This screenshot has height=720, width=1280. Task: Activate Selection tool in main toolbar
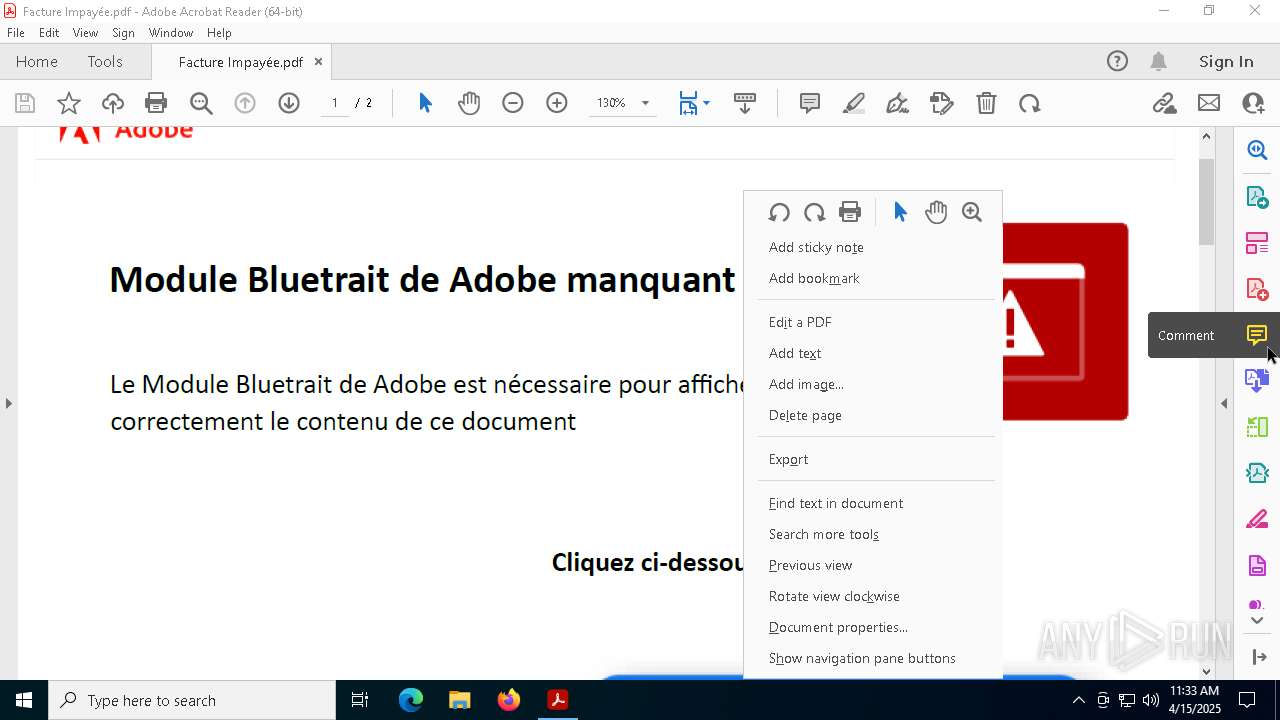(x=425, y=103)
